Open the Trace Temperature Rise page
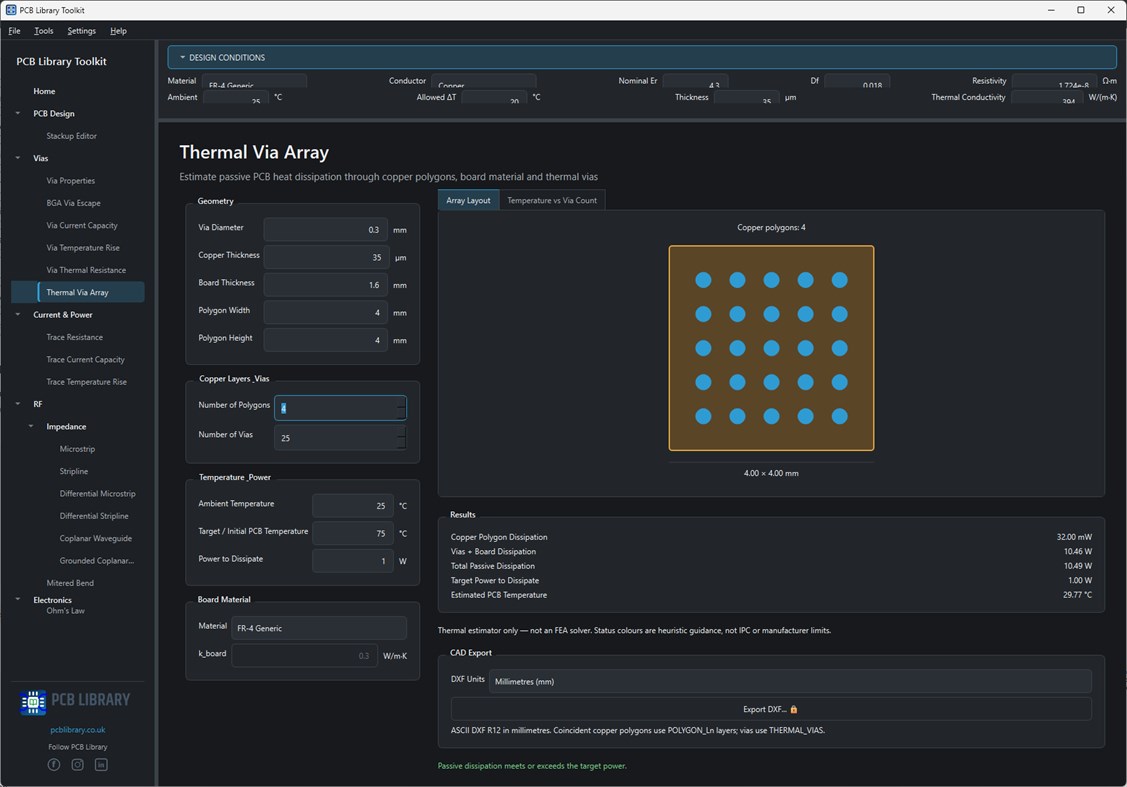Screen dimensions: 1127x787 [86, 382]
